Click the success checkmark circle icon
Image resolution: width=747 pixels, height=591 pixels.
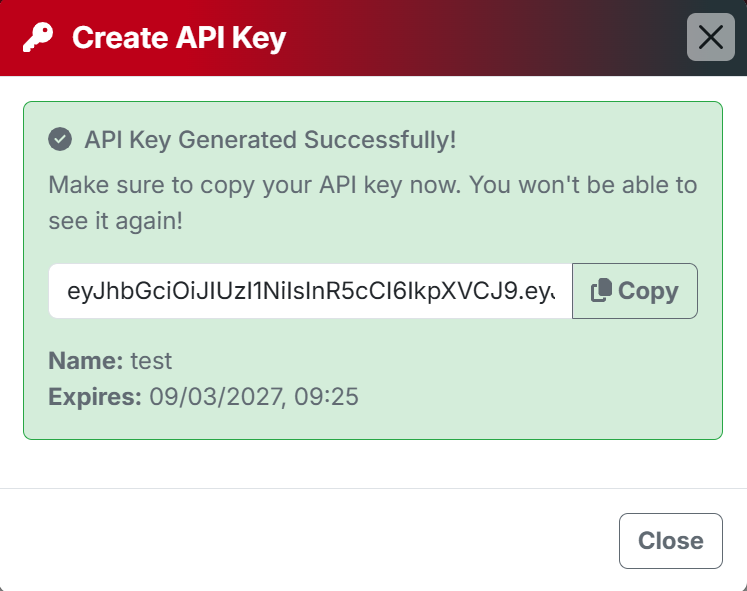pos(60,139)
